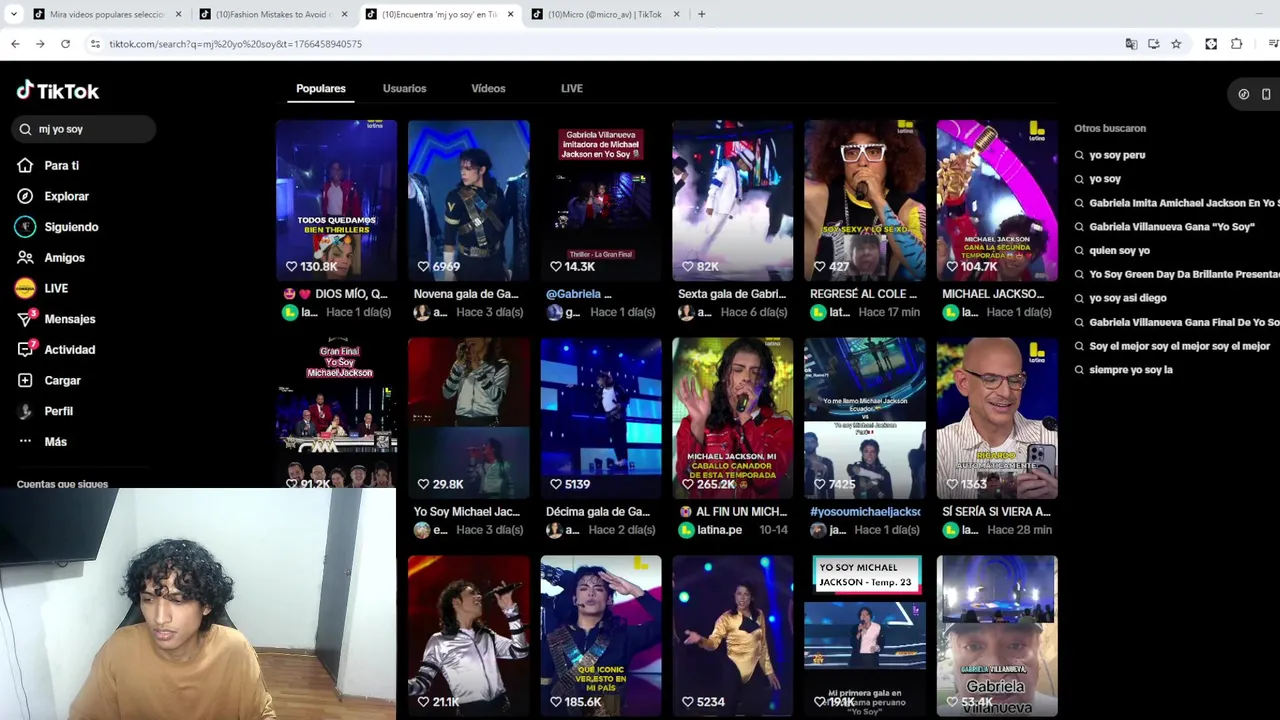The height and width of the screenshot is (720, 1280).
Task: Open Mensajes icon with notification badge
Action: (x=26, y=319)
